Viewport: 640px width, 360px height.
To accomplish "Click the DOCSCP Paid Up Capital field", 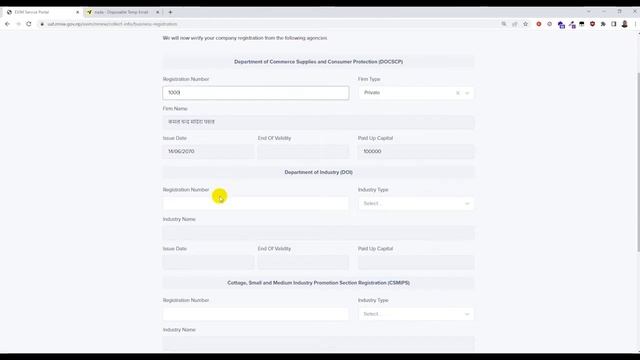I will (x=416, y=151).
